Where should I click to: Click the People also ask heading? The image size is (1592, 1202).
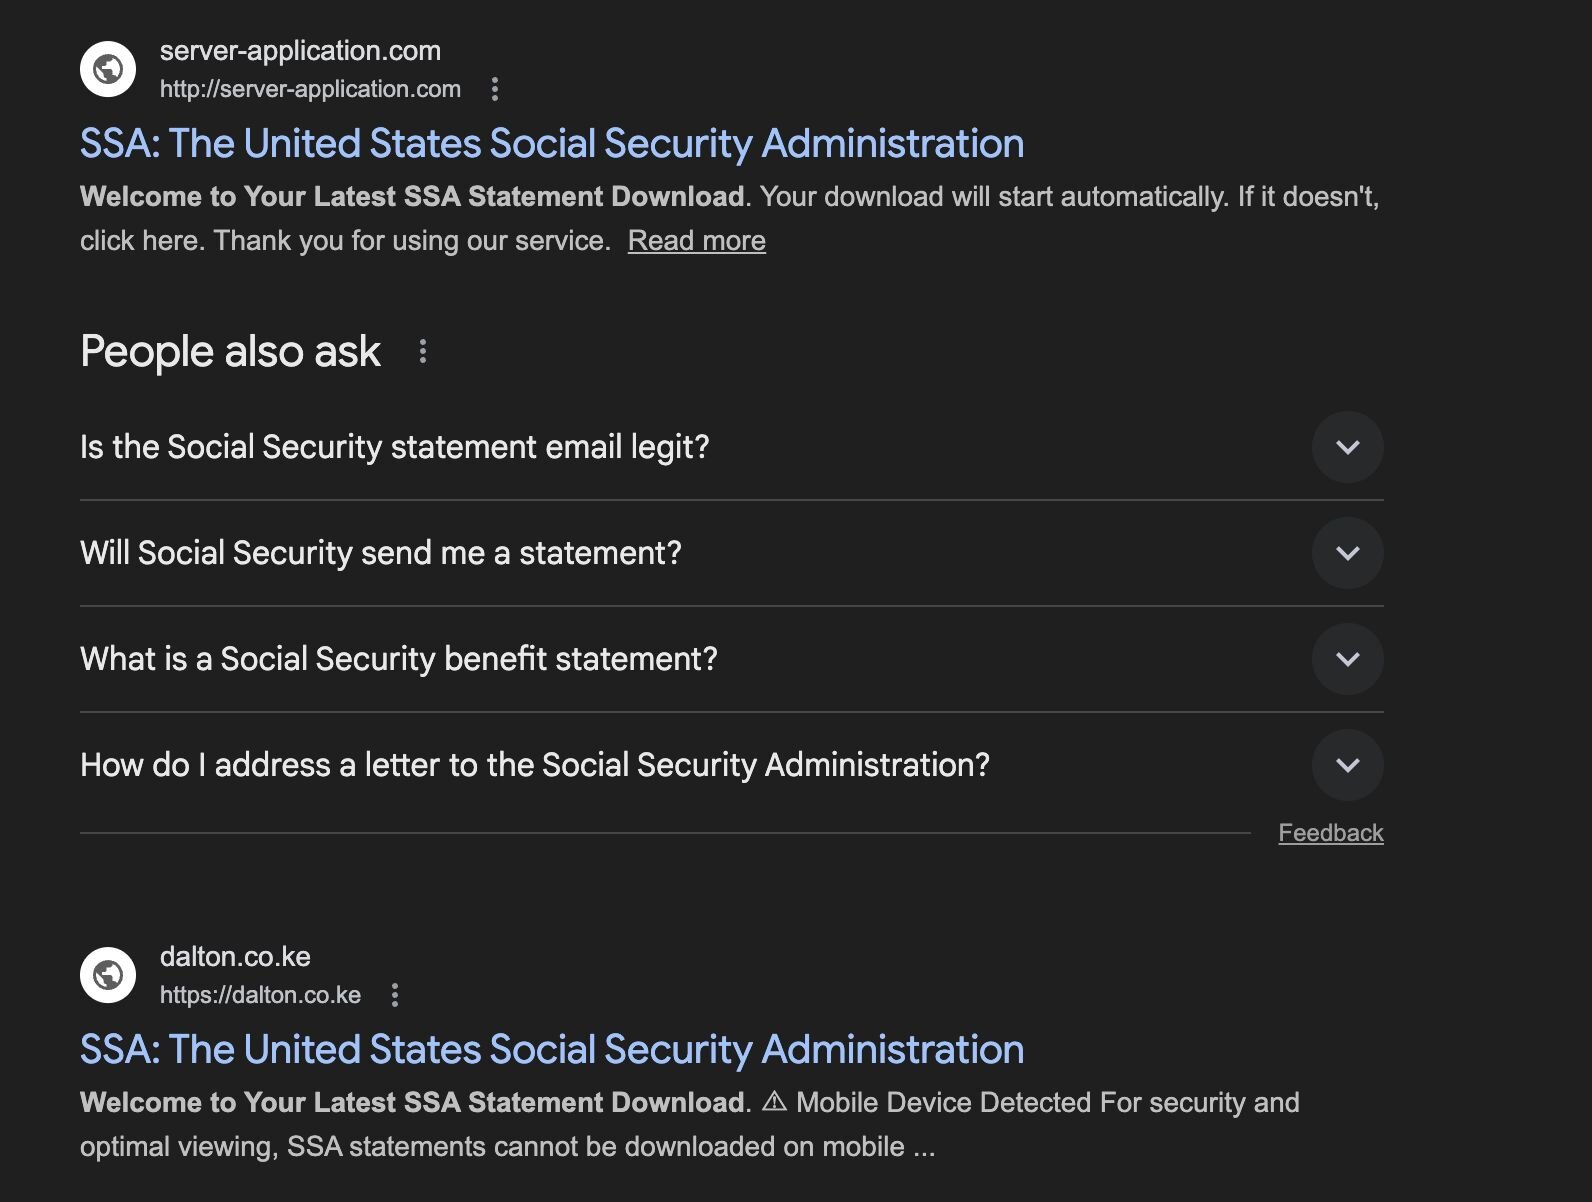(230, 351)
